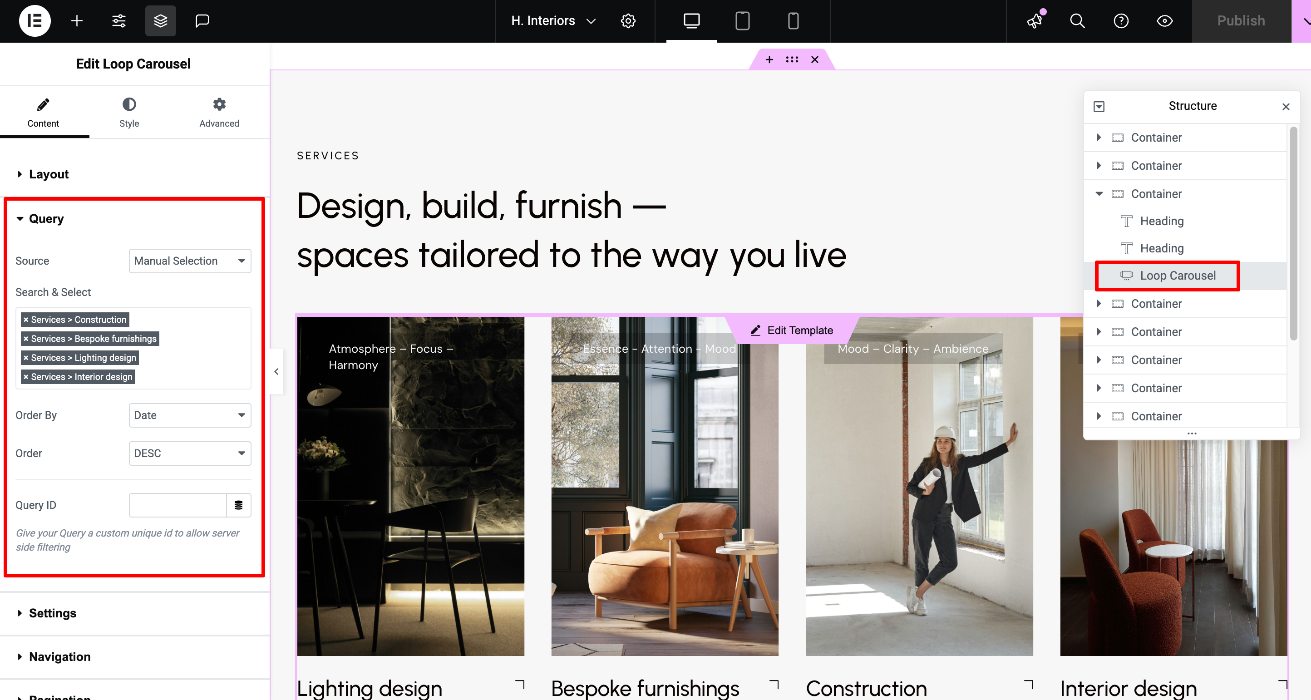This screenshot has width=1311, height=700.
Task: Open the Order By dropdown
Action: pyautogui.click(x=190, y=415)
